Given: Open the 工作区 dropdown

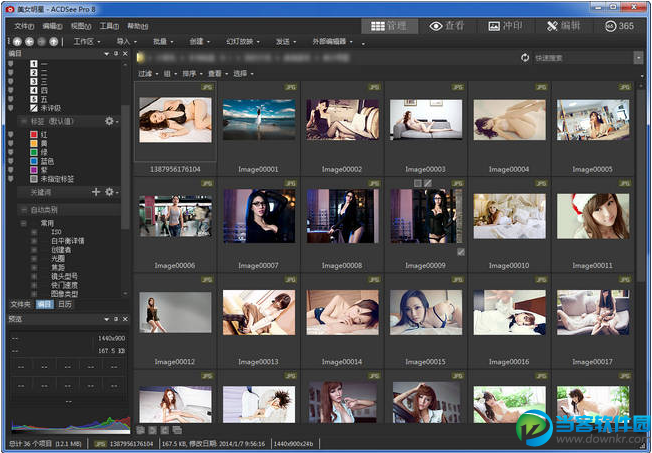Looking at the screenshot, I should (87, 42).
